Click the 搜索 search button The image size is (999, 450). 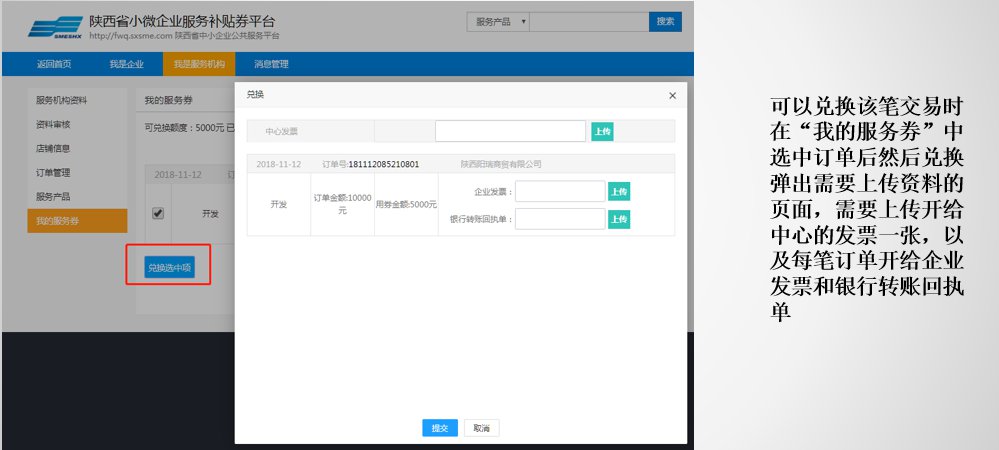(x=665, y=21)
